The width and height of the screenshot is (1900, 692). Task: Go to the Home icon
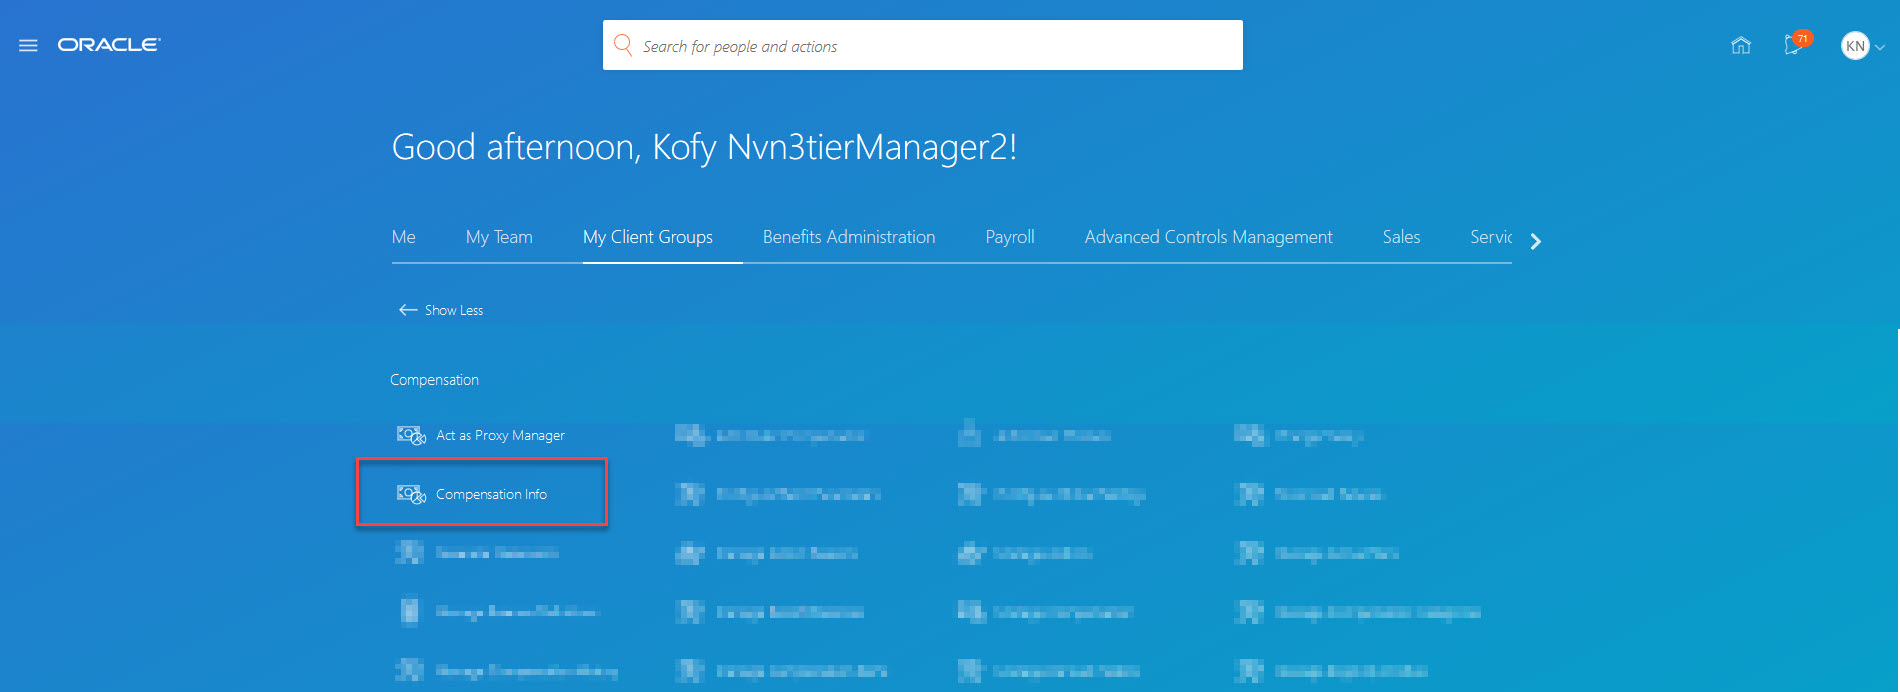tap(1741, 45)
